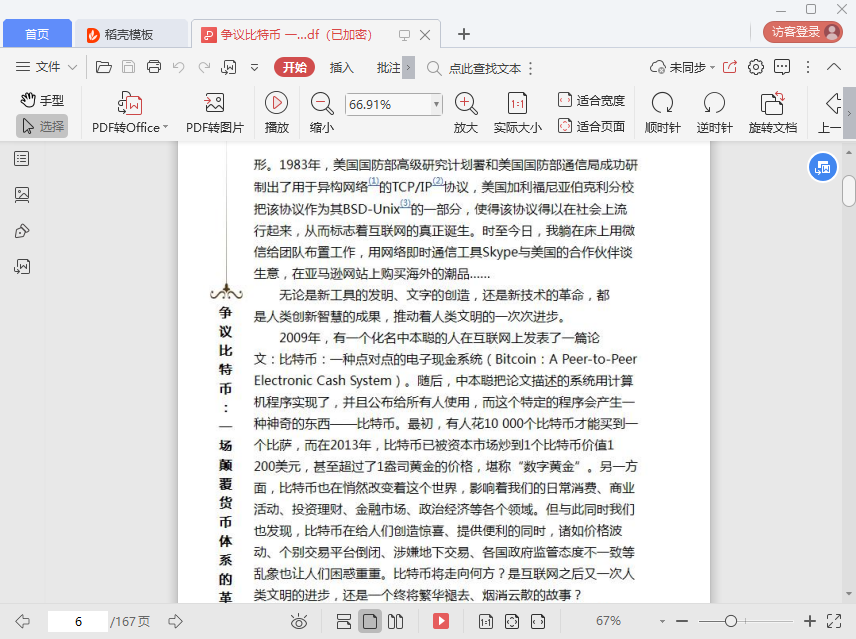Click the zoom slider in status bar

[x=731, y=621]
